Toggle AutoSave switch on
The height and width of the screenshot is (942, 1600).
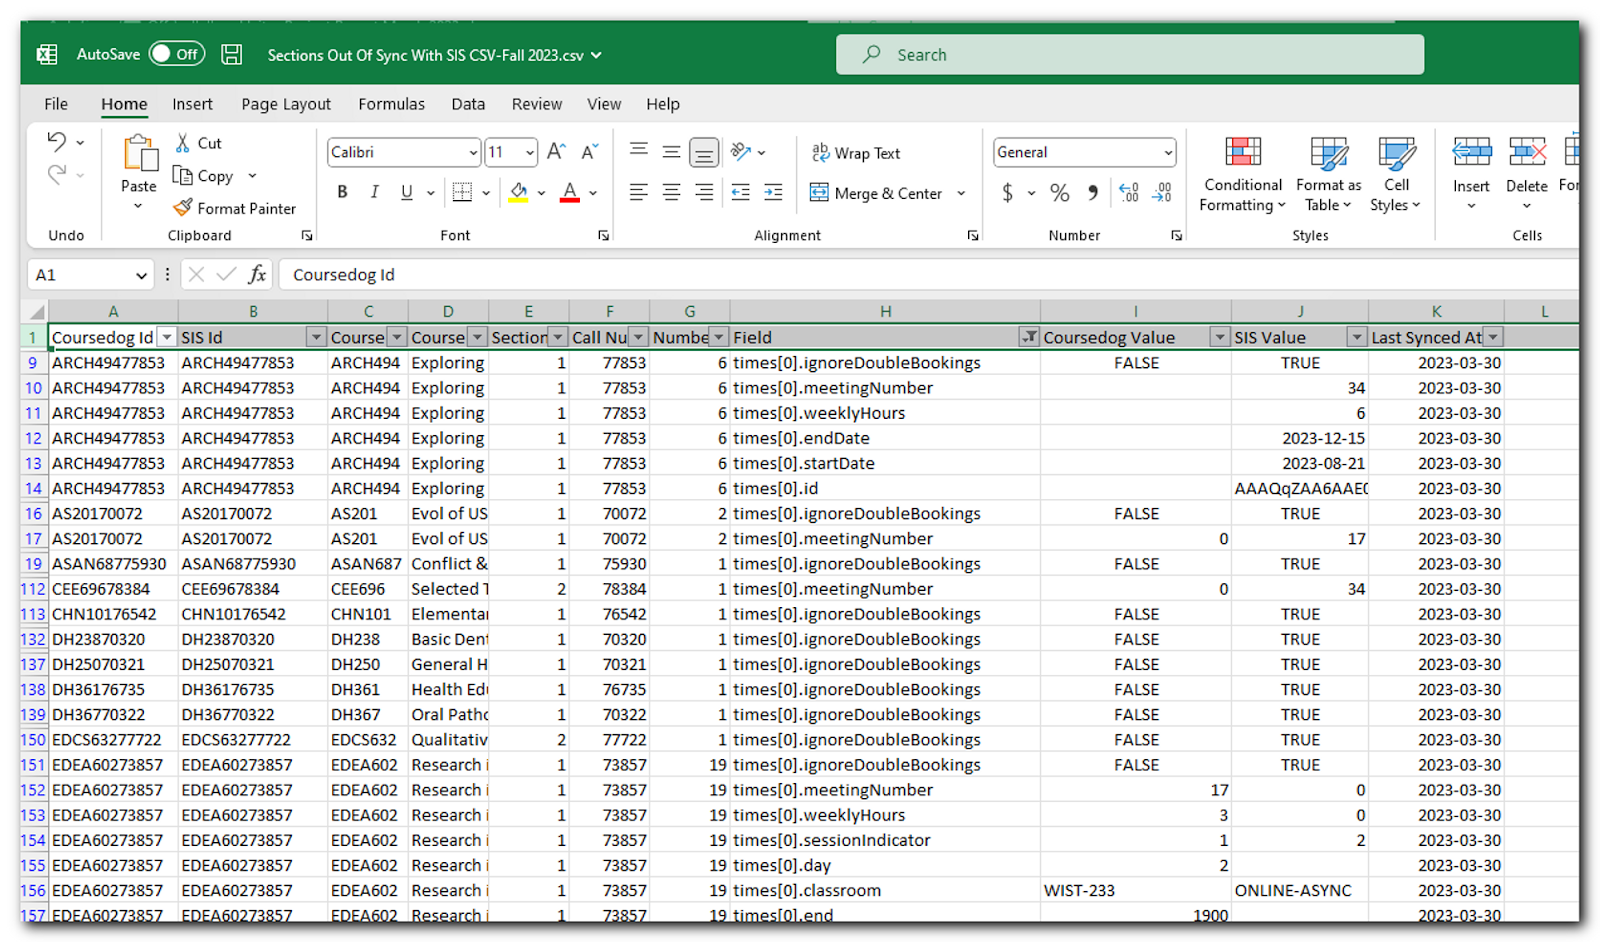[x=176, y=54]
